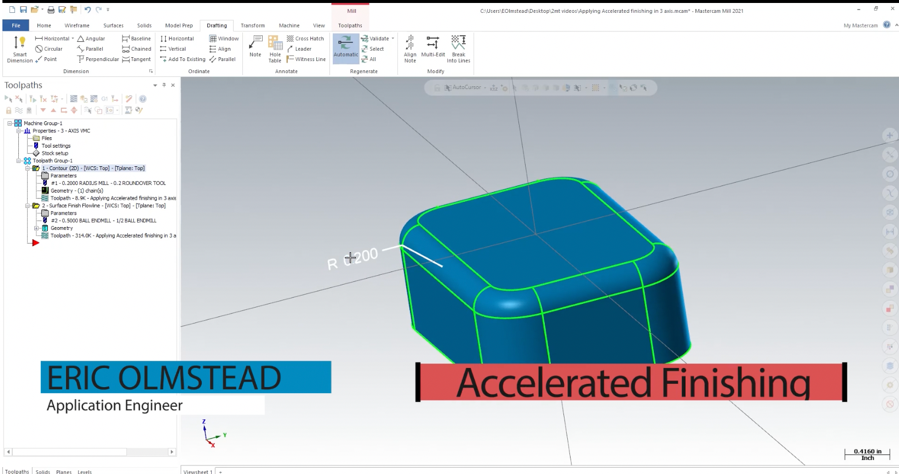Open Horizontal dimension dropdown arrow
Image resolution: width=899 pixels, height=474 pixels.
(72, 38)
